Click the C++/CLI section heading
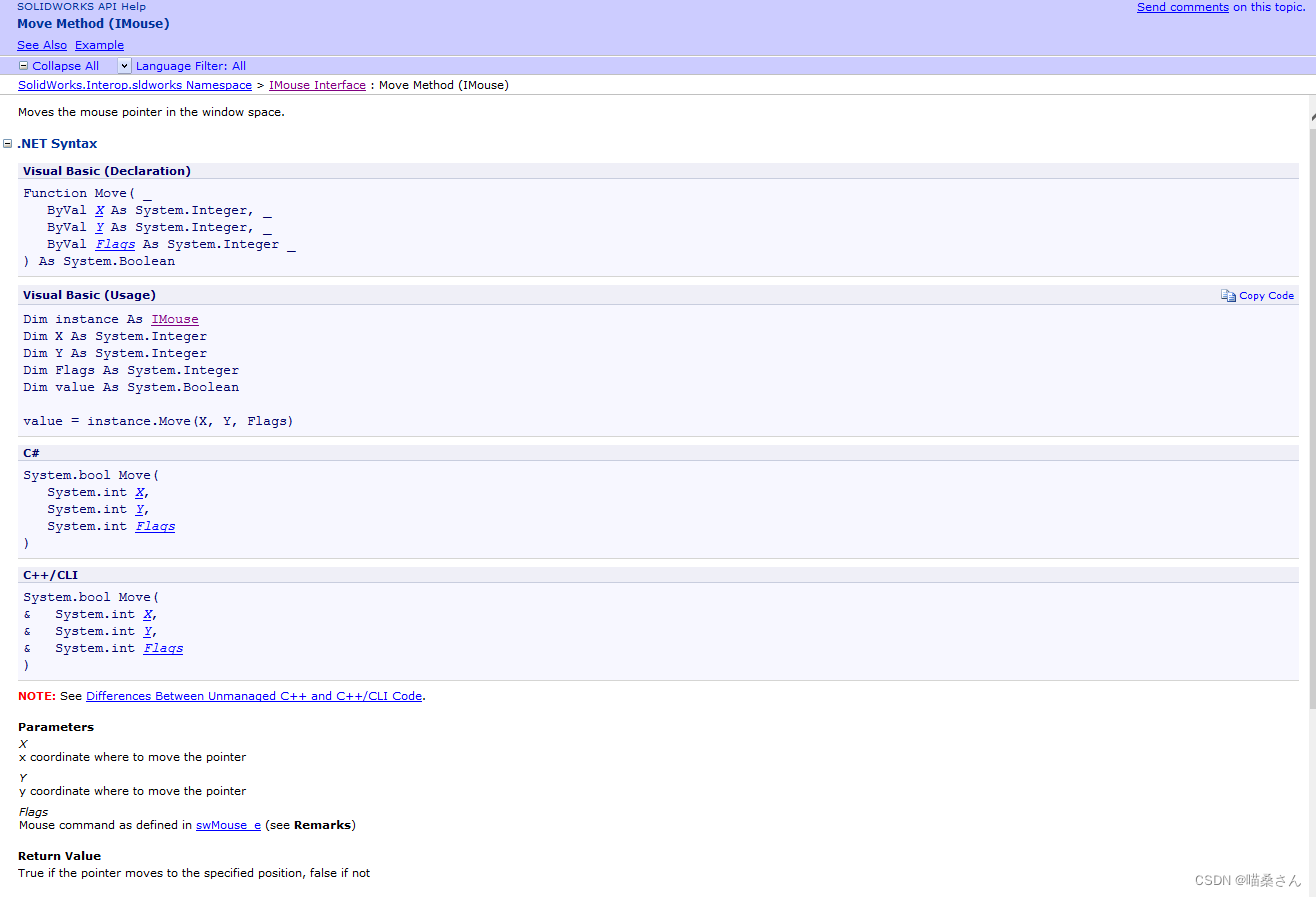This screenshot has height=897, width=1316. [50, 575]
